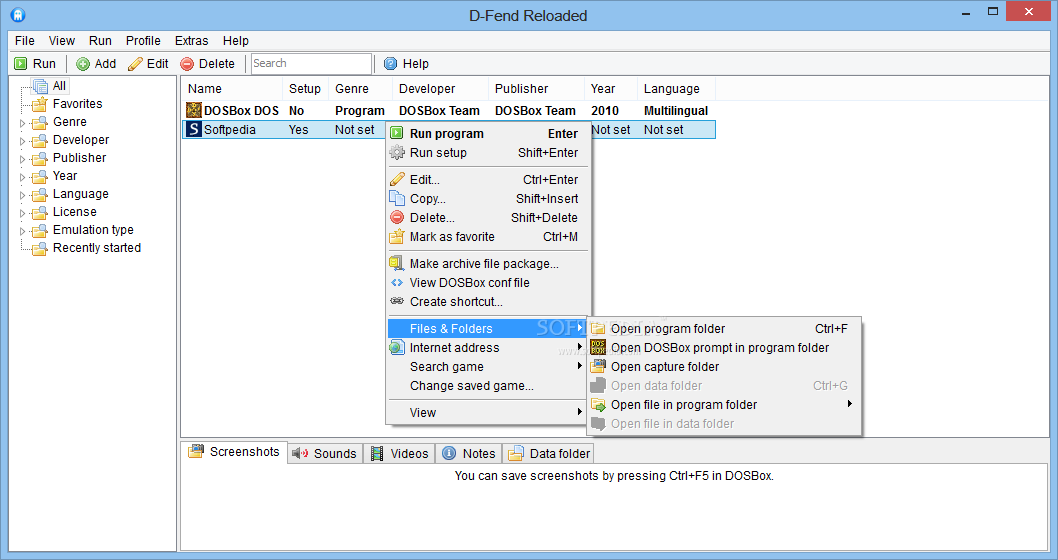The width and height of the screenshot is (1058, 560).
Task: Click the Softpedia profile S icon
Action: point(194,129)
